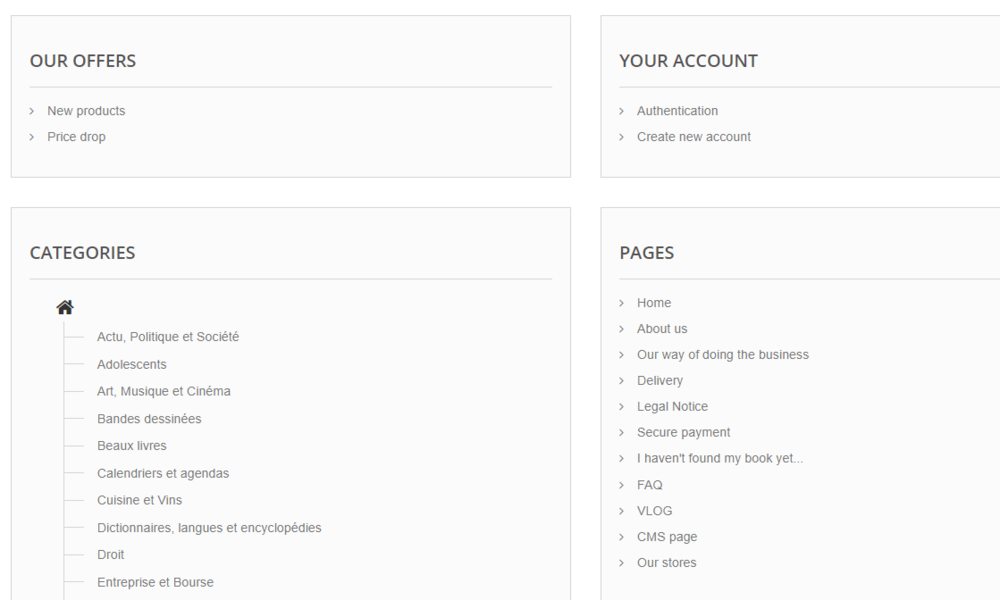Open the Legal Notice page
Screen dimensions: 1000x600
672,406
